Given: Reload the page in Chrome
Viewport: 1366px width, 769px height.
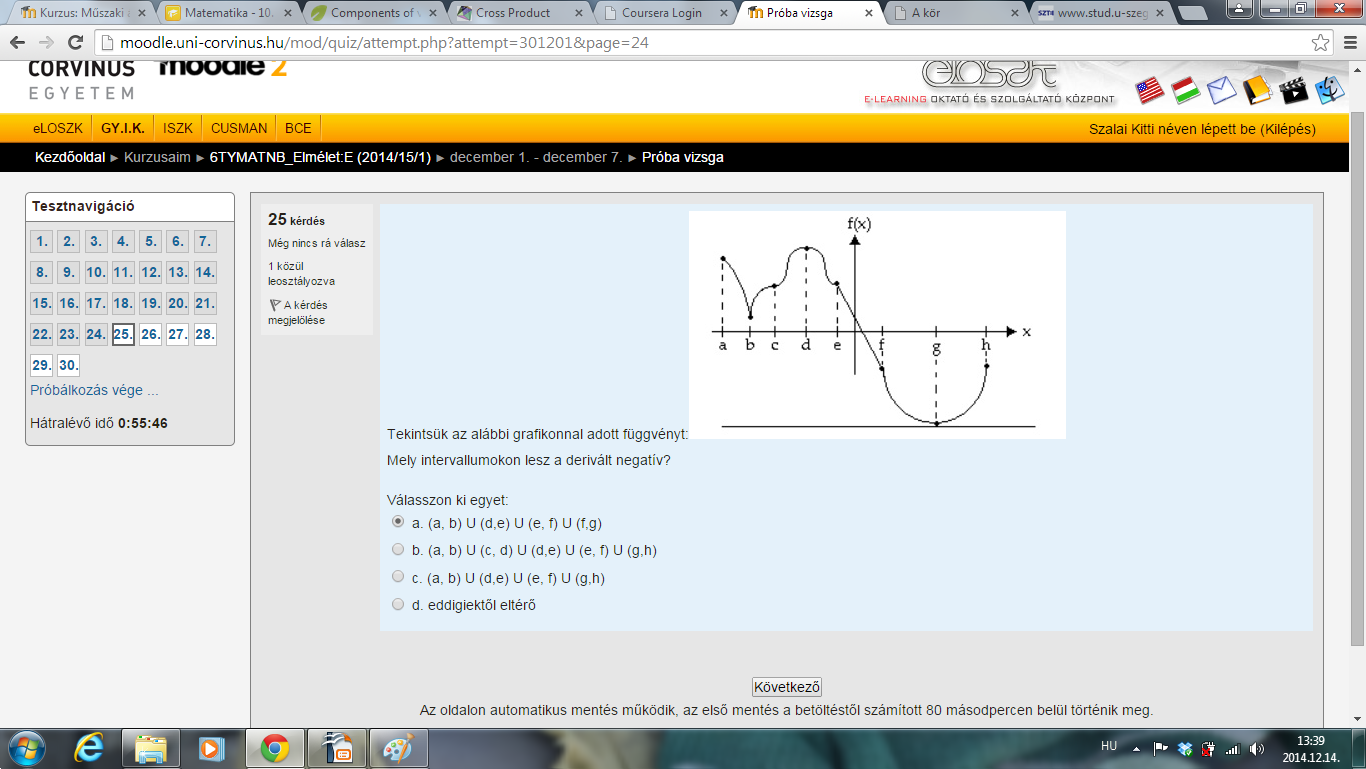Looking at the screenshot, I should (75, 43).
